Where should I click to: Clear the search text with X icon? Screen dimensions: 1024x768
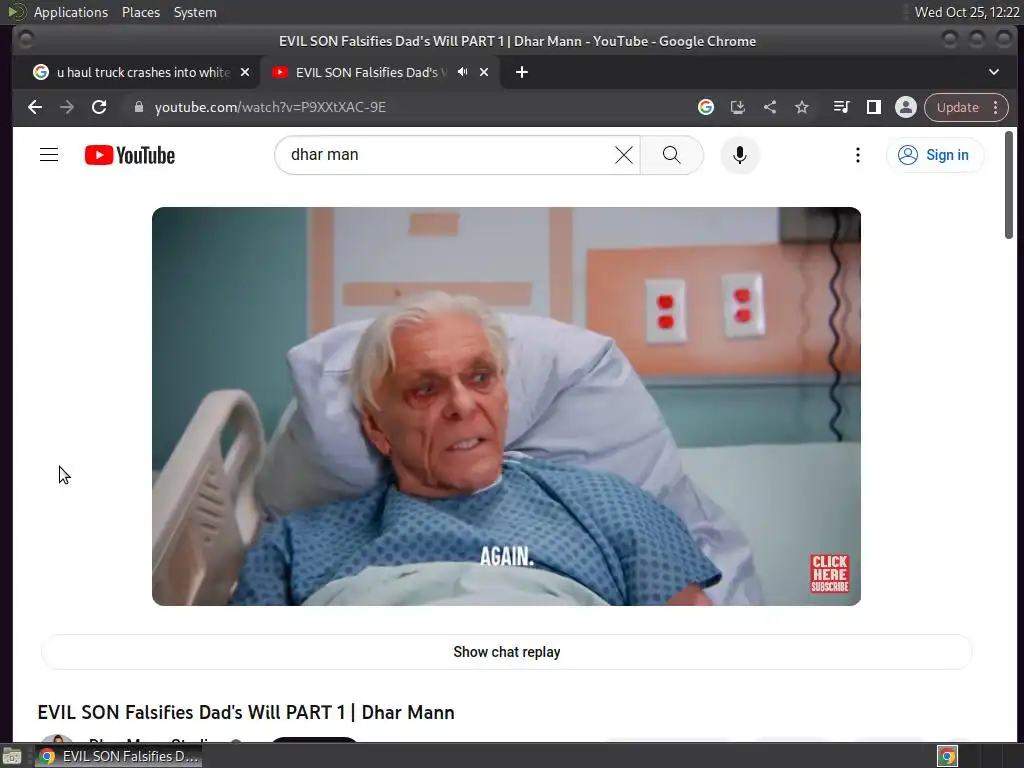pos(624,155)
